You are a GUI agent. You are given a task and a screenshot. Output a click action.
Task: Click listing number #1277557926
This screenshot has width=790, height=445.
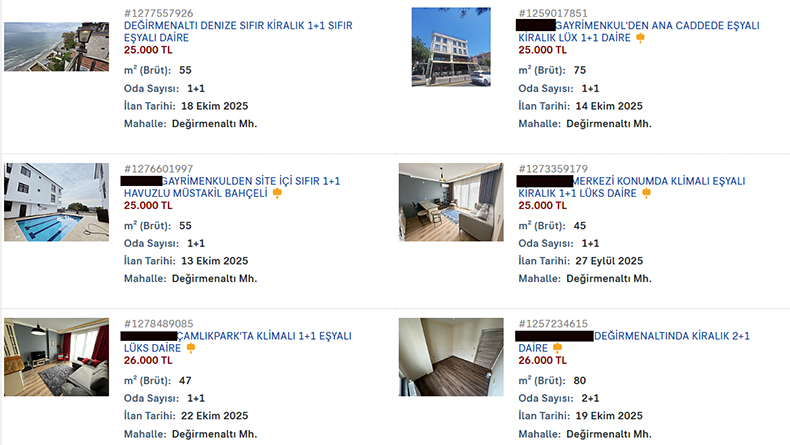click(x=159, y=13)
